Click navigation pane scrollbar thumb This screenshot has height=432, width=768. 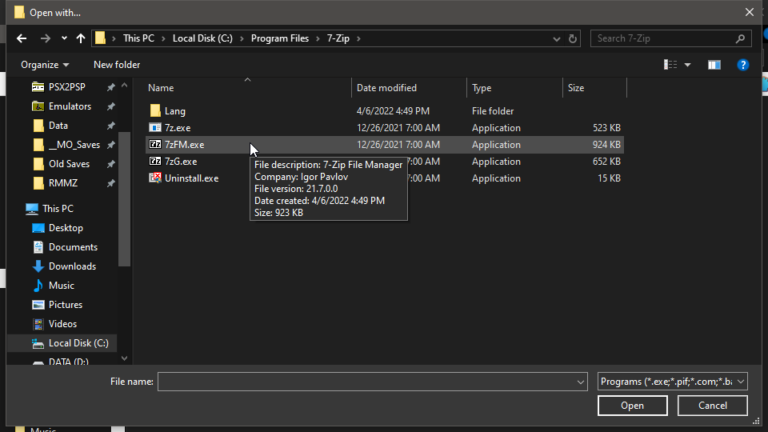[x=124, y=199]
